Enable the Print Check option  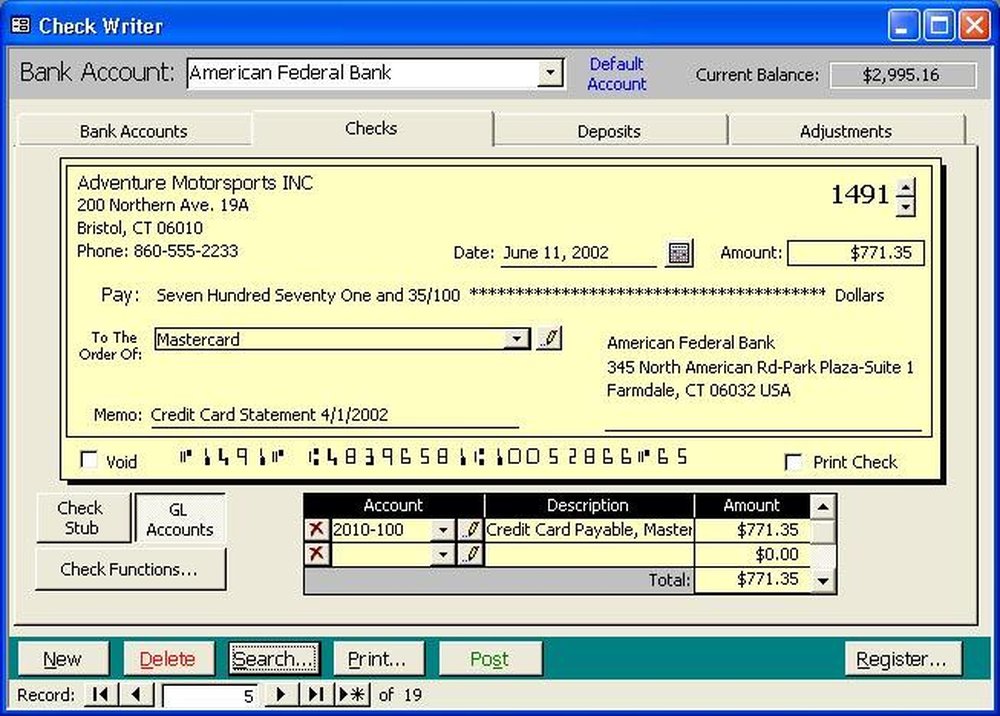[x=793, y=462]
